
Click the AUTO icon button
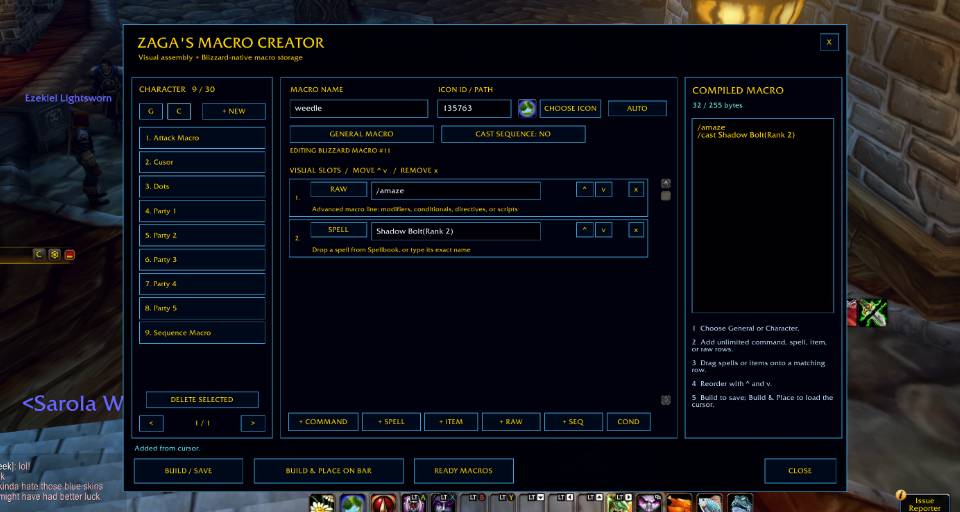637,108
